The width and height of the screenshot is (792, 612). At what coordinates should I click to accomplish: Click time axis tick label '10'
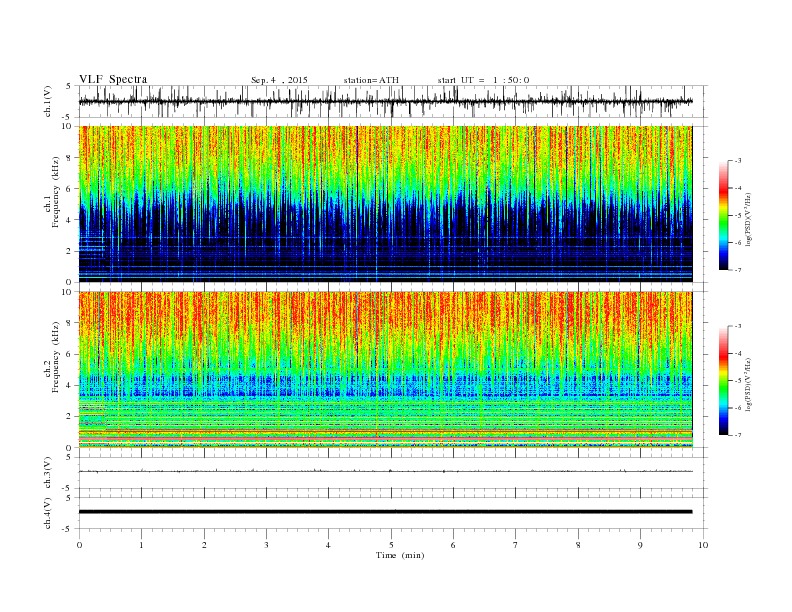click(x=703, y=545)
